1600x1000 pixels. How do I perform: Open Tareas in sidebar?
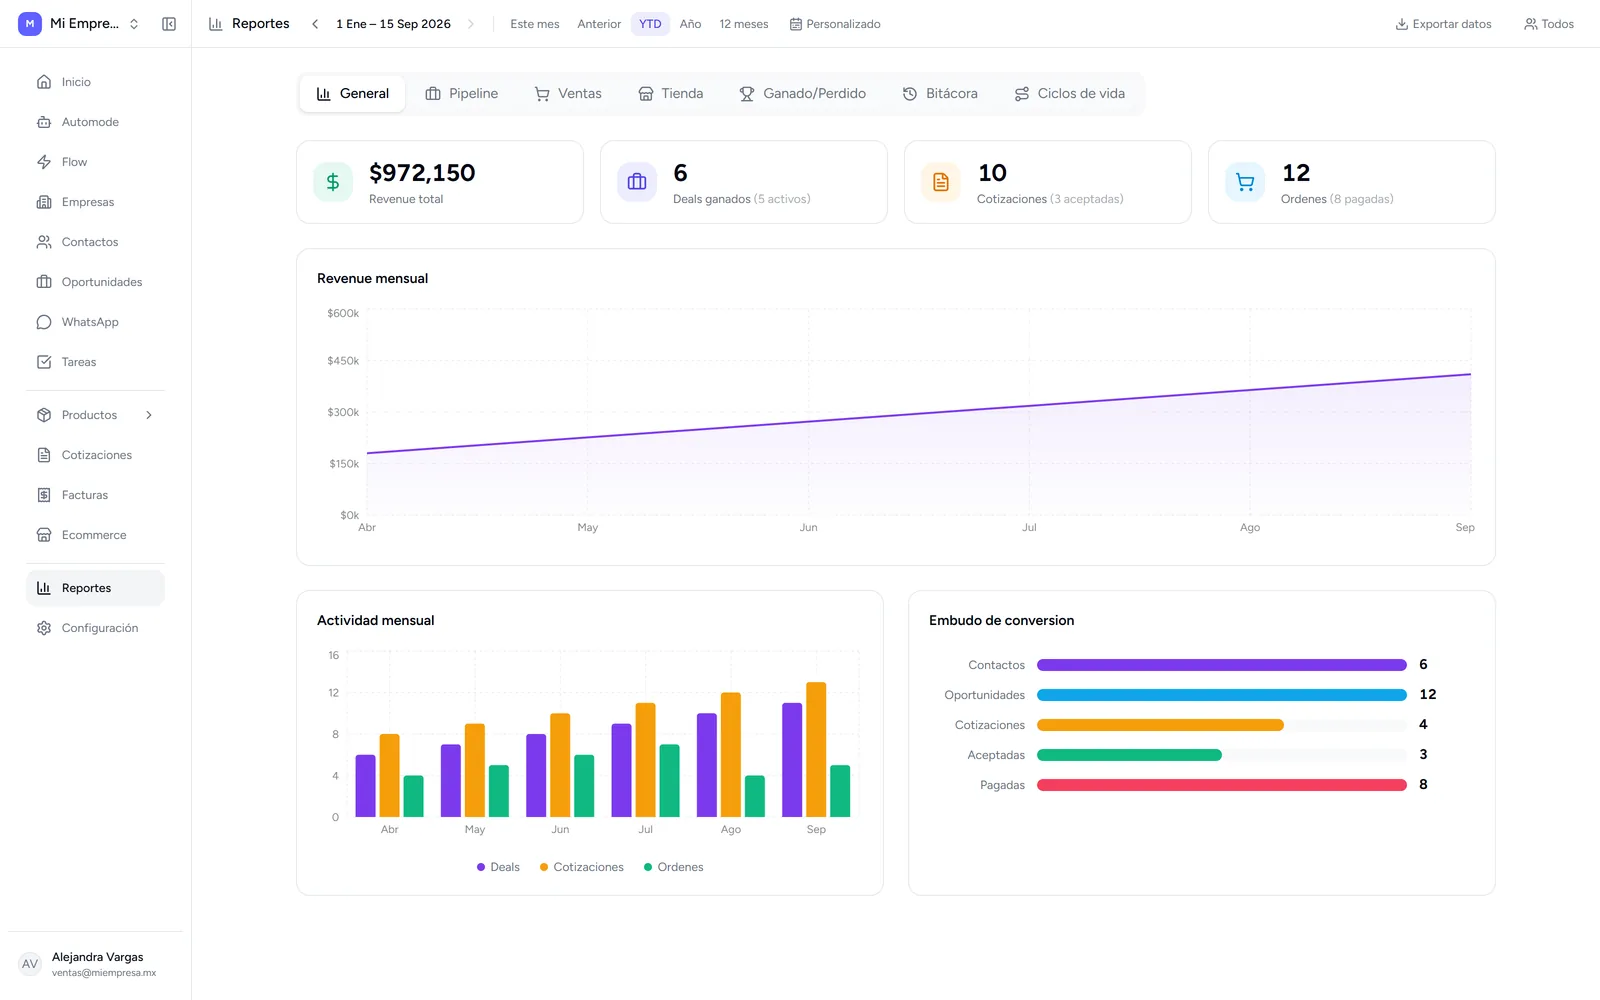pyautogui.click(x=95, y=362)
